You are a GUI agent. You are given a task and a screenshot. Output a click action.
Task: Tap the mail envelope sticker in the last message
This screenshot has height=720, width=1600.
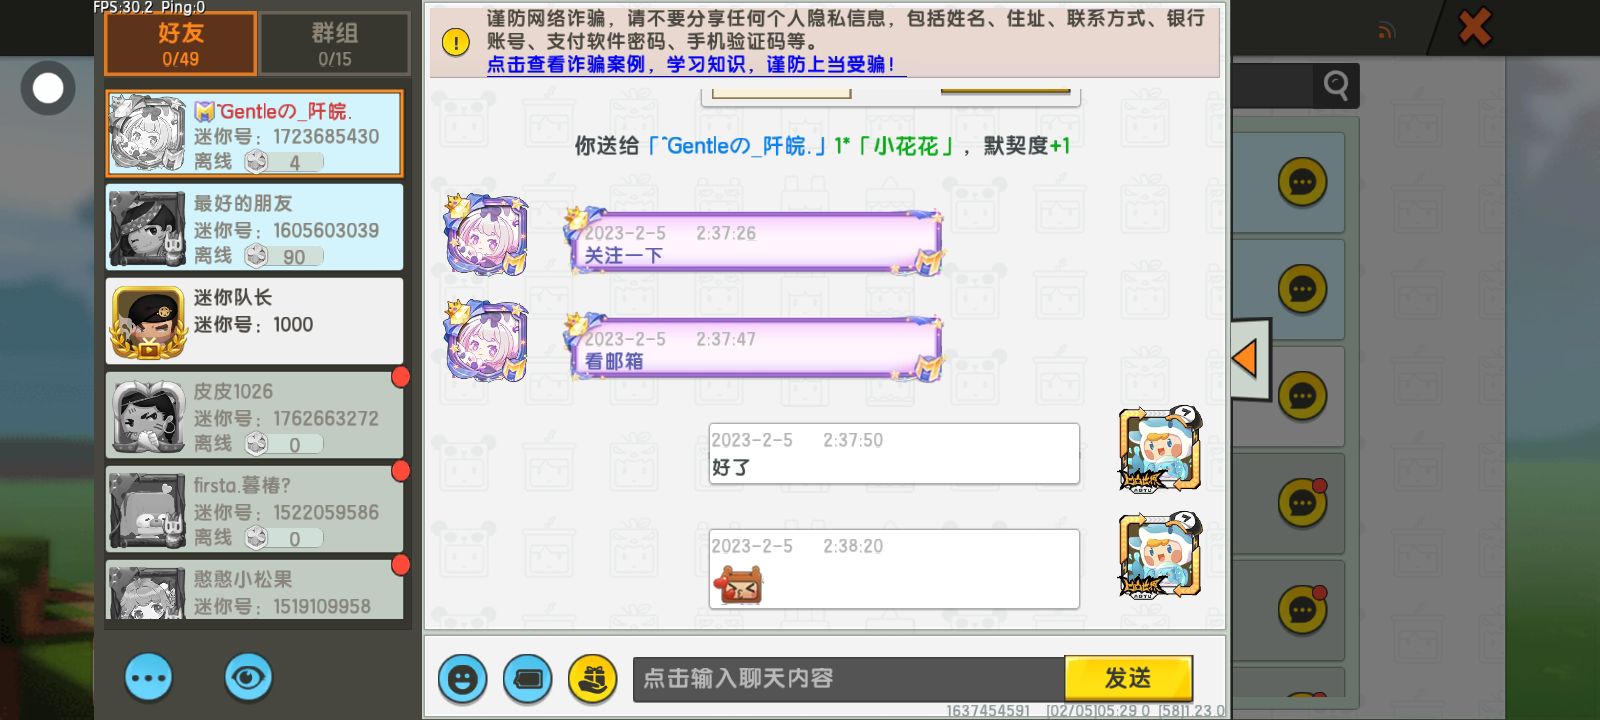738,584
